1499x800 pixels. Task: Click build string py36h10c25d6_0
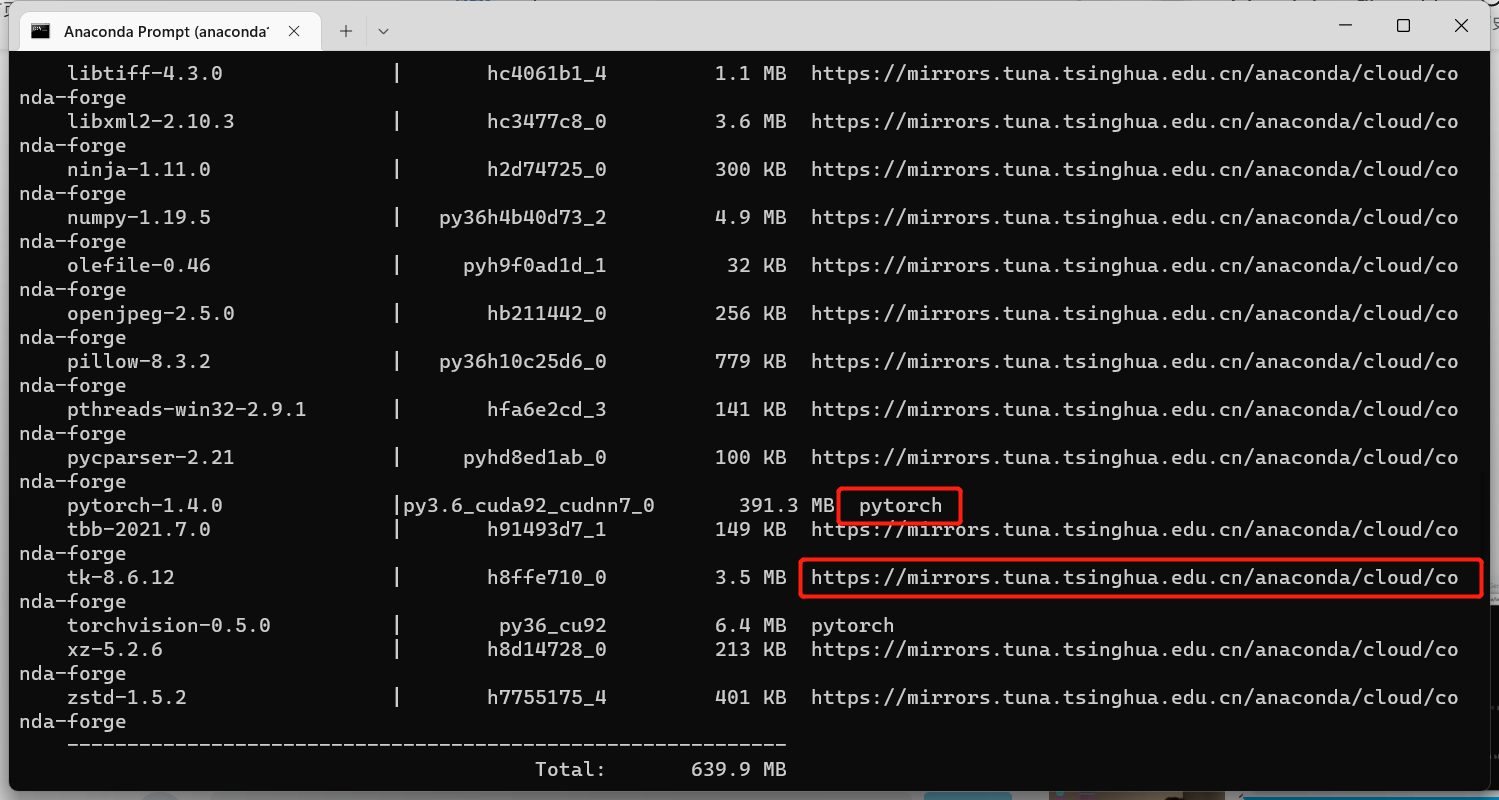[x=523, y=361]
